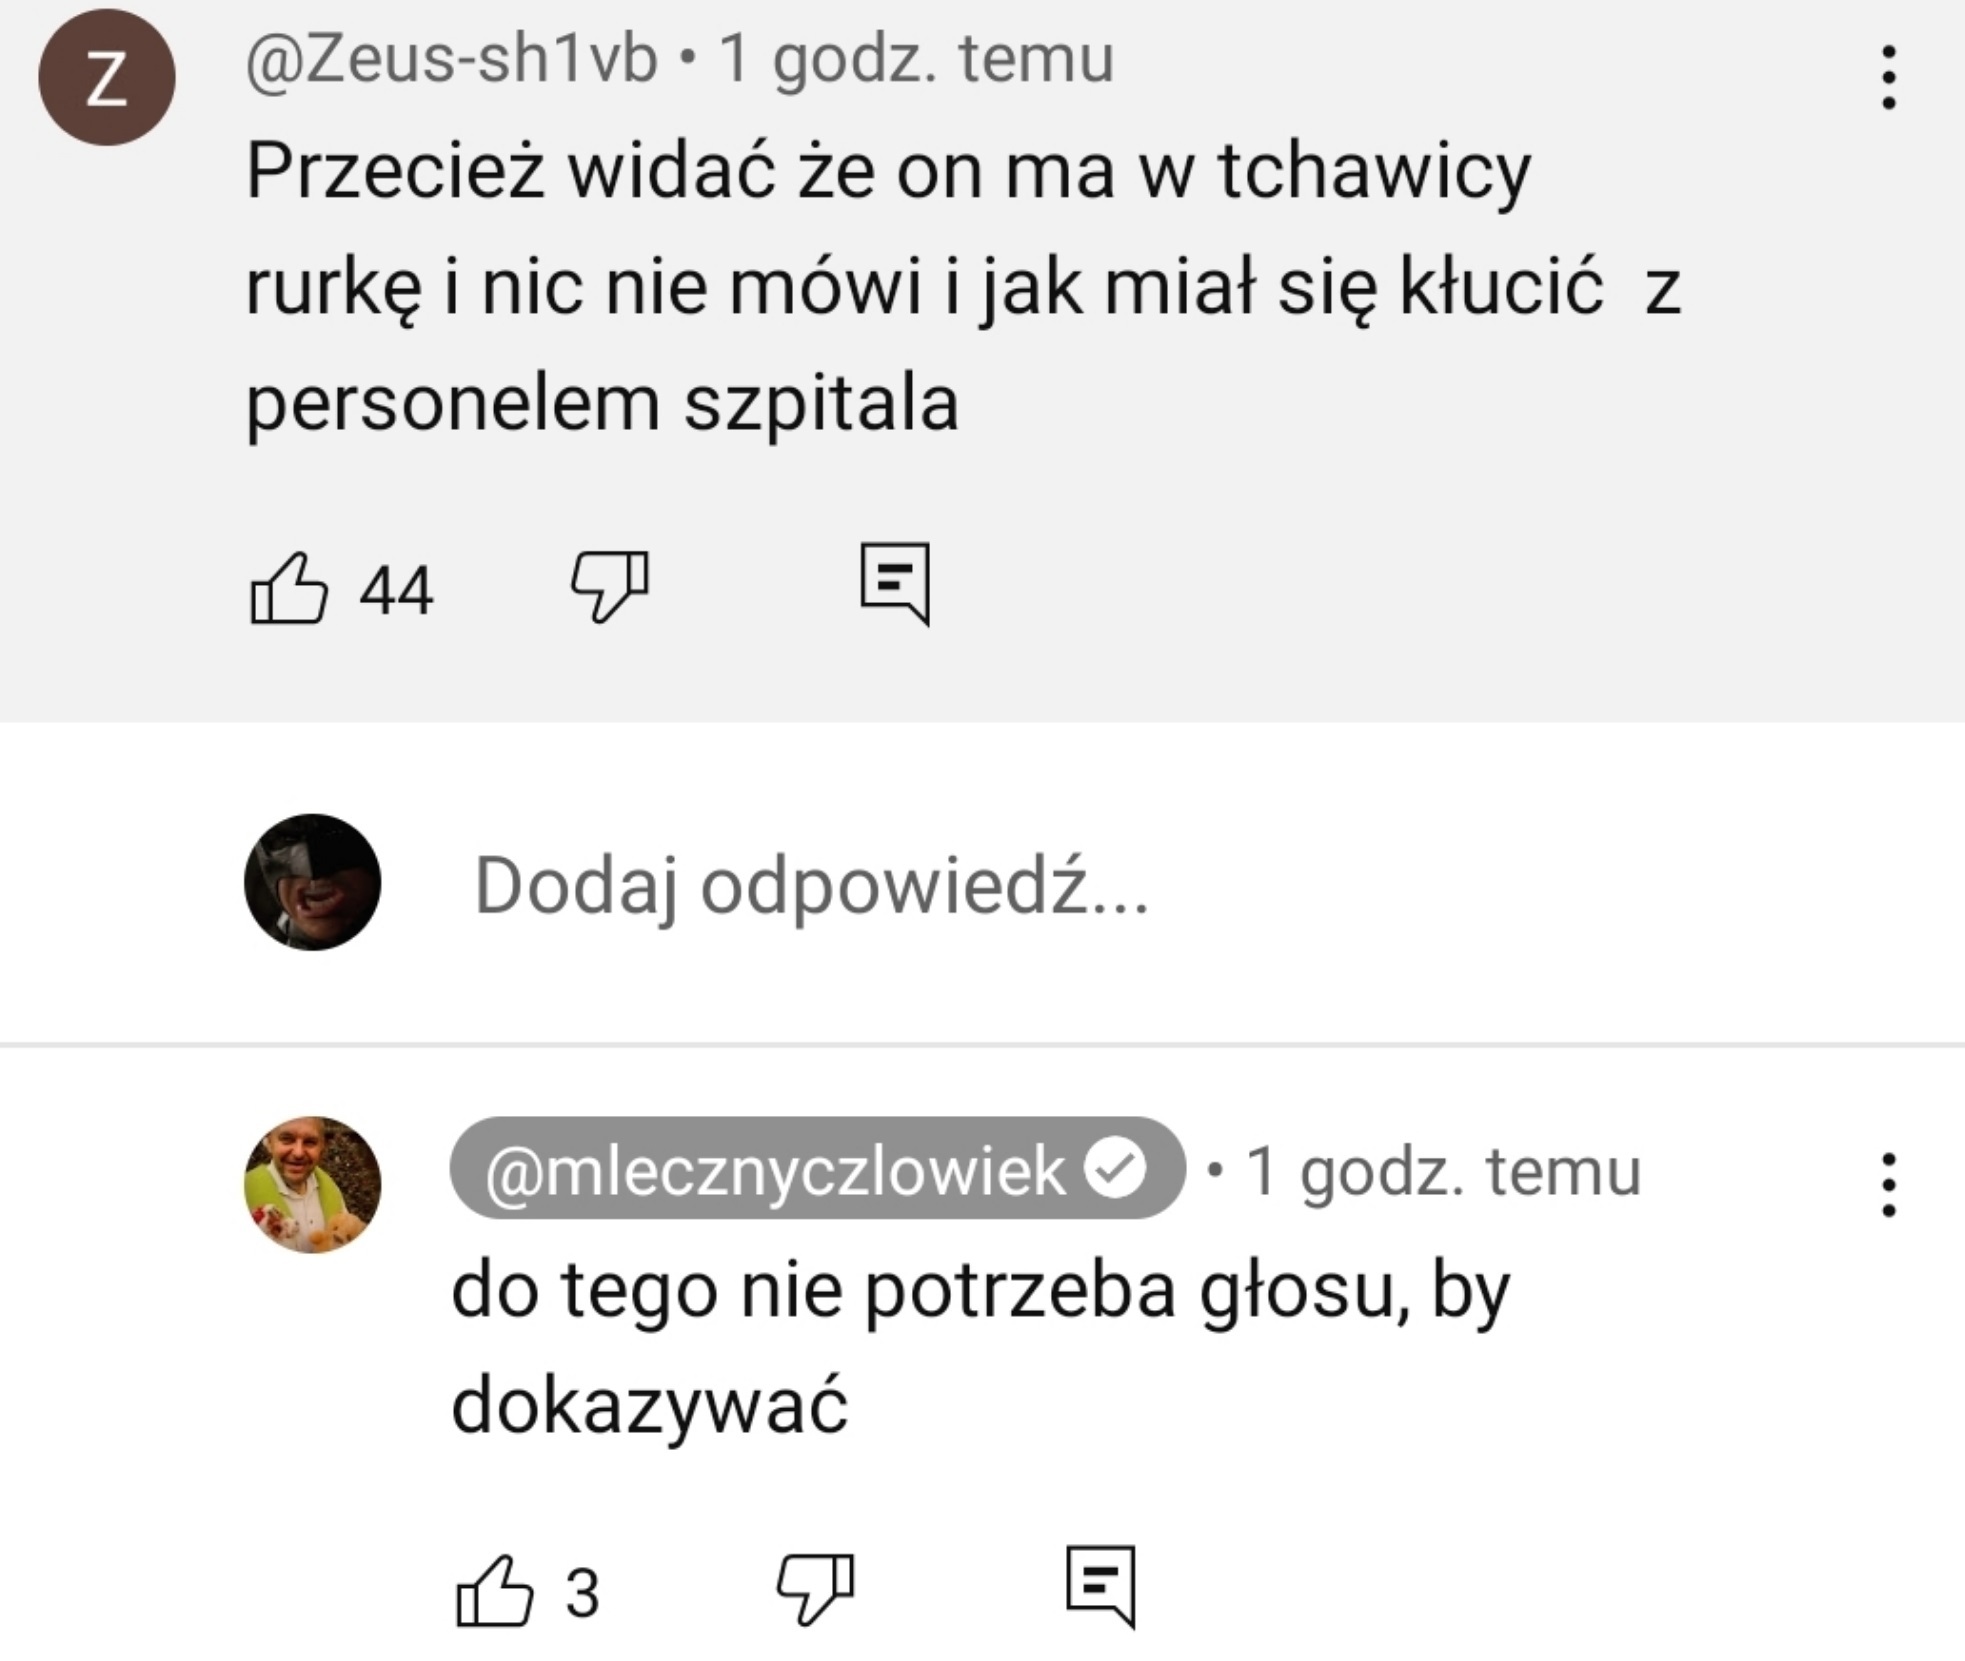
Task: Open the @Zeus-sh1vb username link
Action: pos(452,58)
